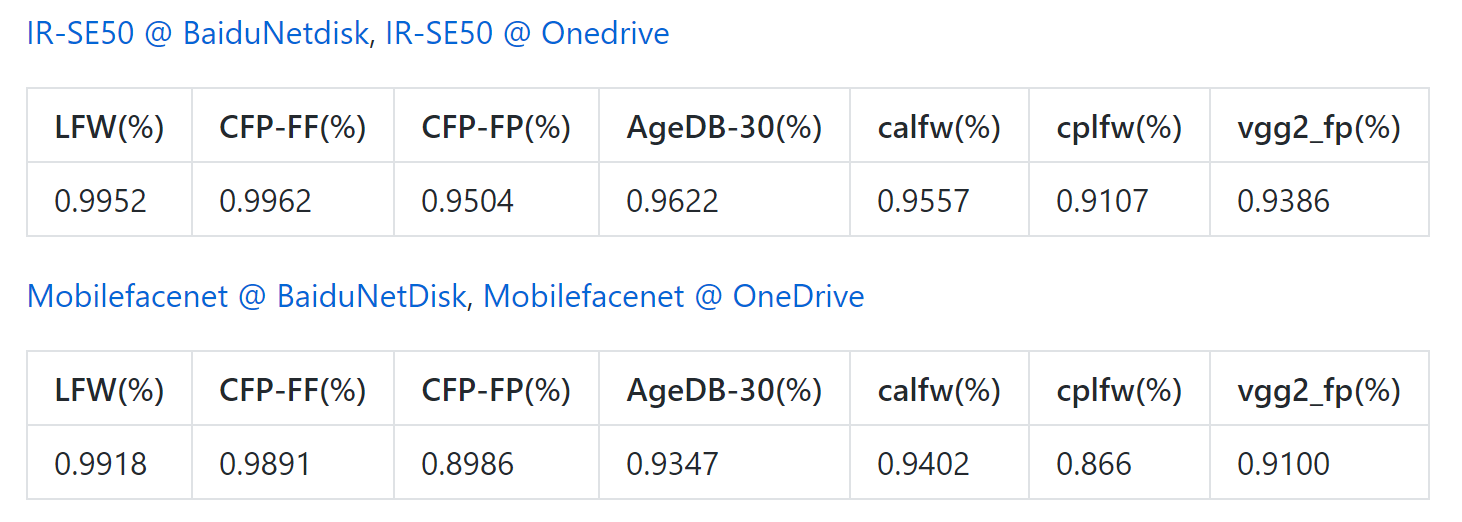Select the 0.9952 LFW value cell
The height and width of the screenshot is (522, 1462).
click(110, 200)
